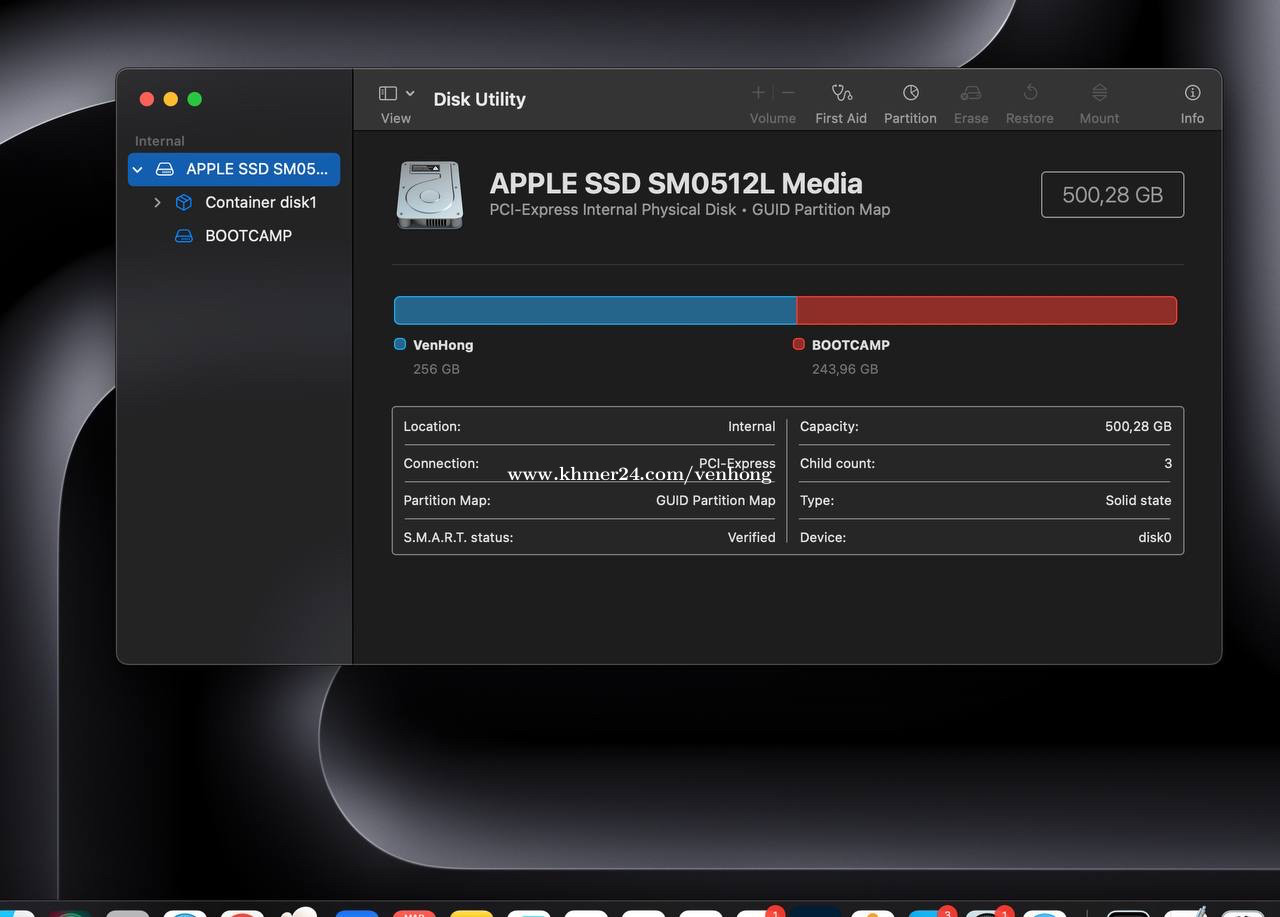1280x917 pixels.
Task: Click the red BOOTCAMP partition bar segment
Action: [x=987, y=310]
